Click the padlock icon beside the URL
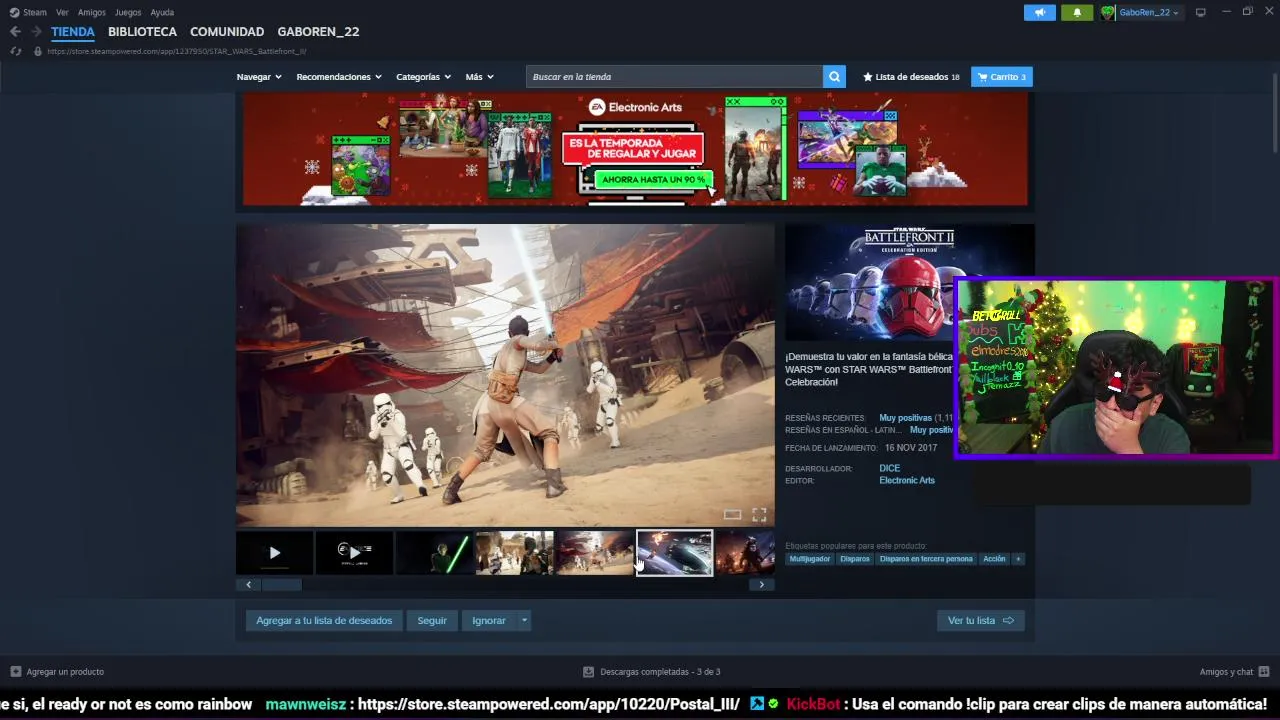The image size is (1280, 720). [x=38, y=51]
